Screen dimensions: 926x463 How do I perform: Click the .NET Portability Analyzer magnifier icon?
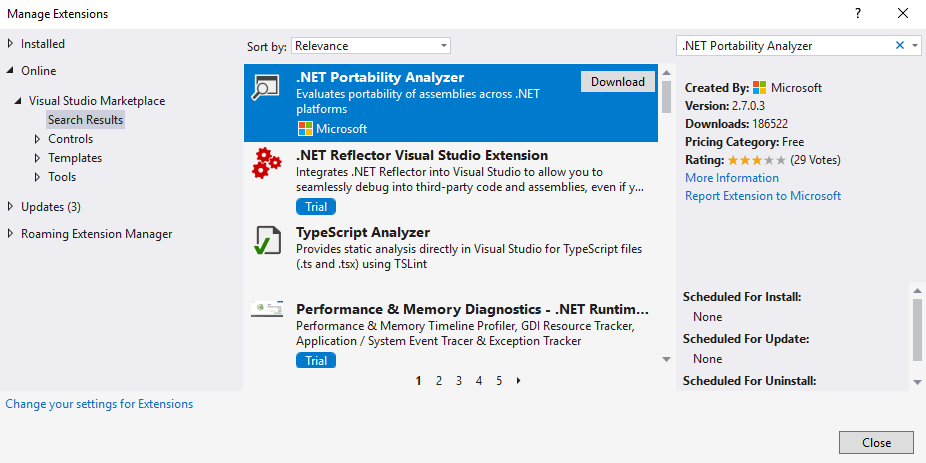pyautogui.click(x=264, y=87)
